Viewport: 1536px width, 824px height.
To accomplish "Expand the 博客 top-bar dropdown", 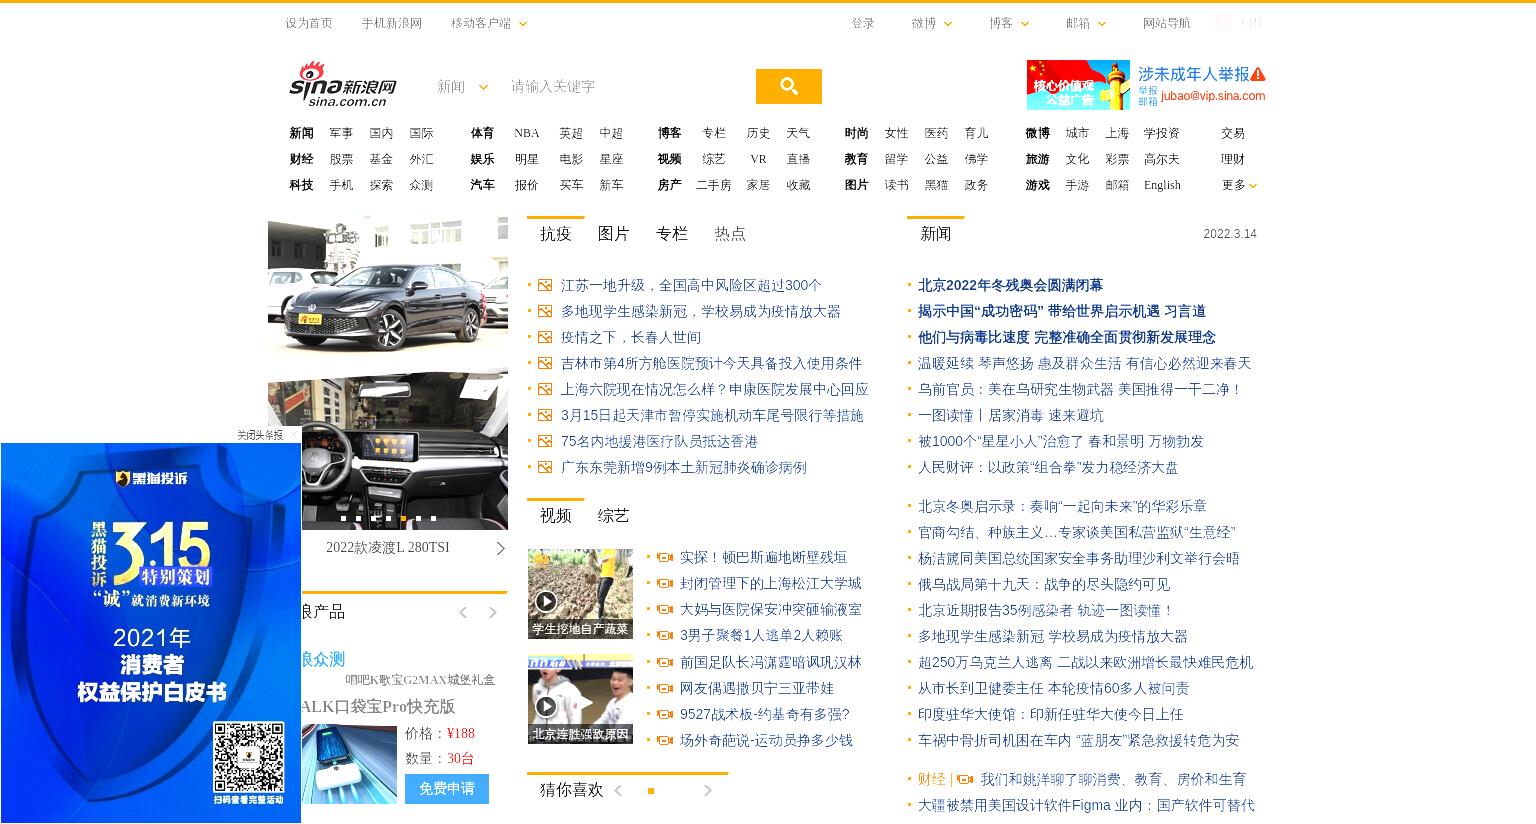I will [1009, 23].
